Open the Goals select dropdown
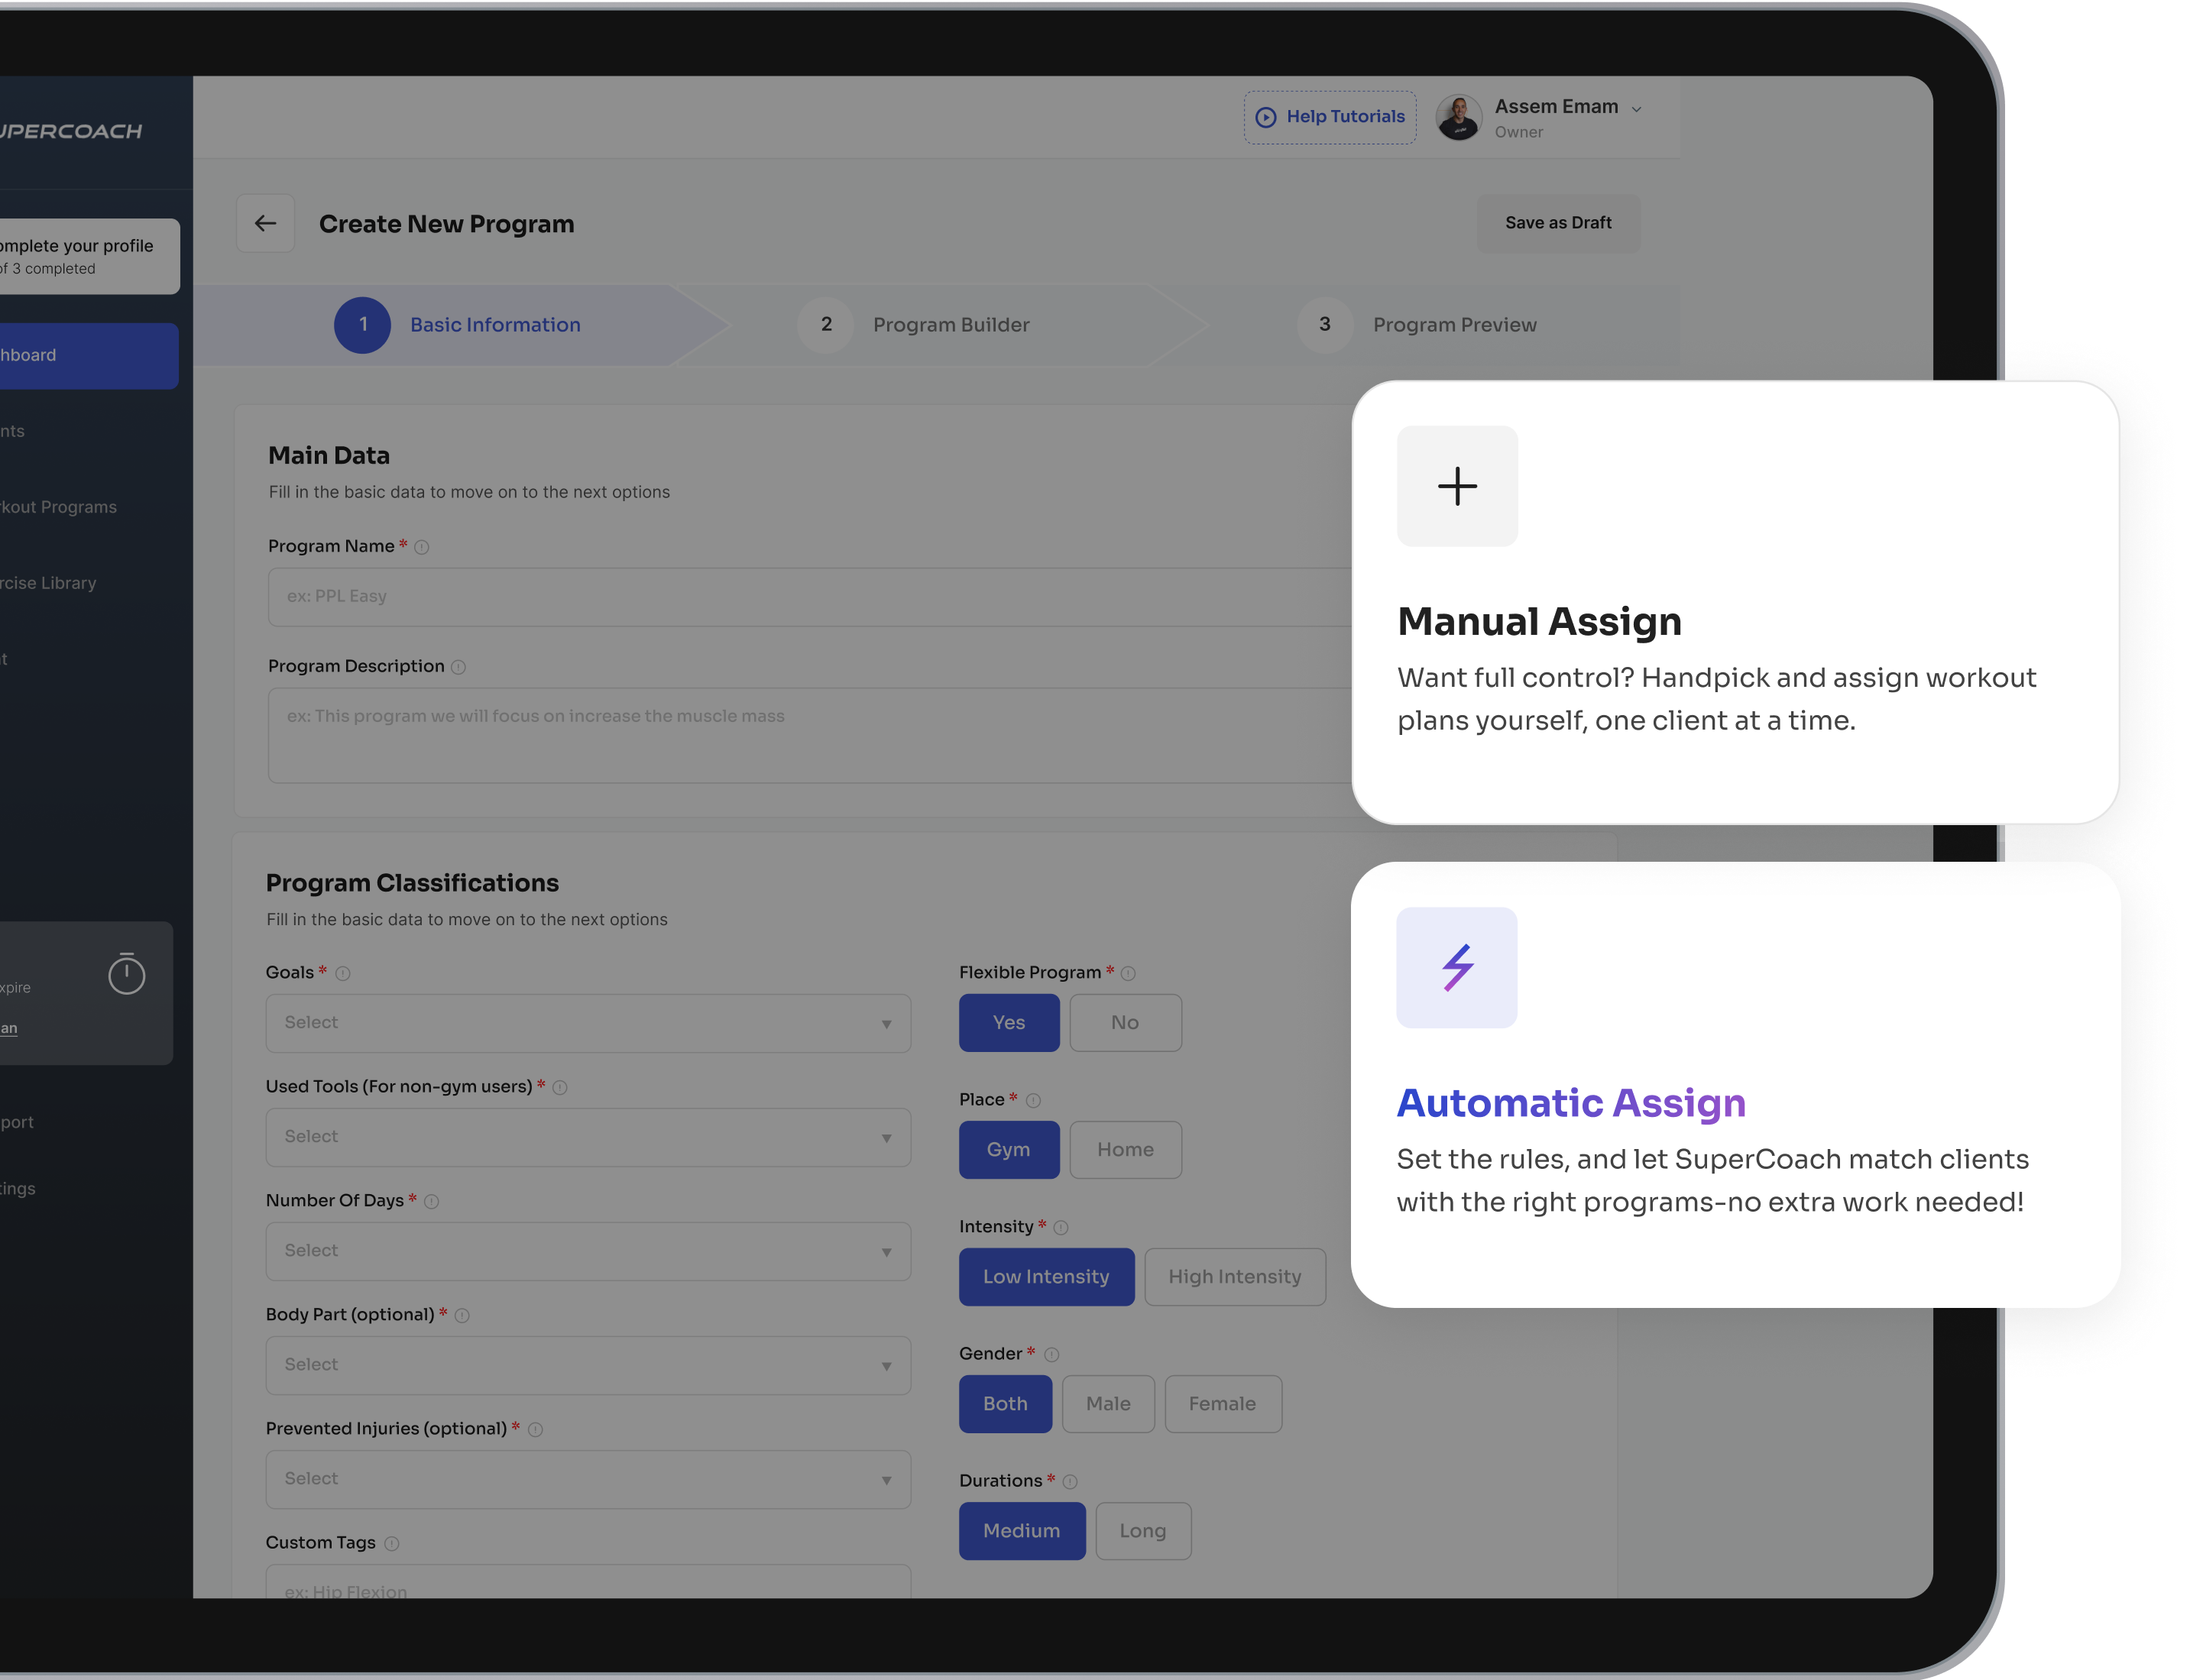This screenshot has height=1680, width=2190. point(588,1022)
